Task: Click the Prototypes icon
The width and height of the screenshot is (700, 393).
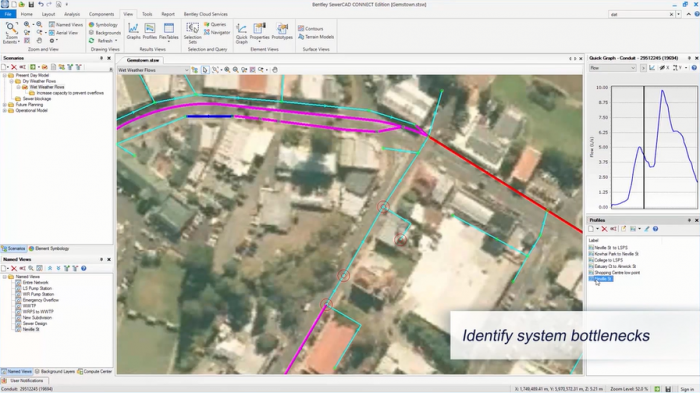Action: [282, 31]
